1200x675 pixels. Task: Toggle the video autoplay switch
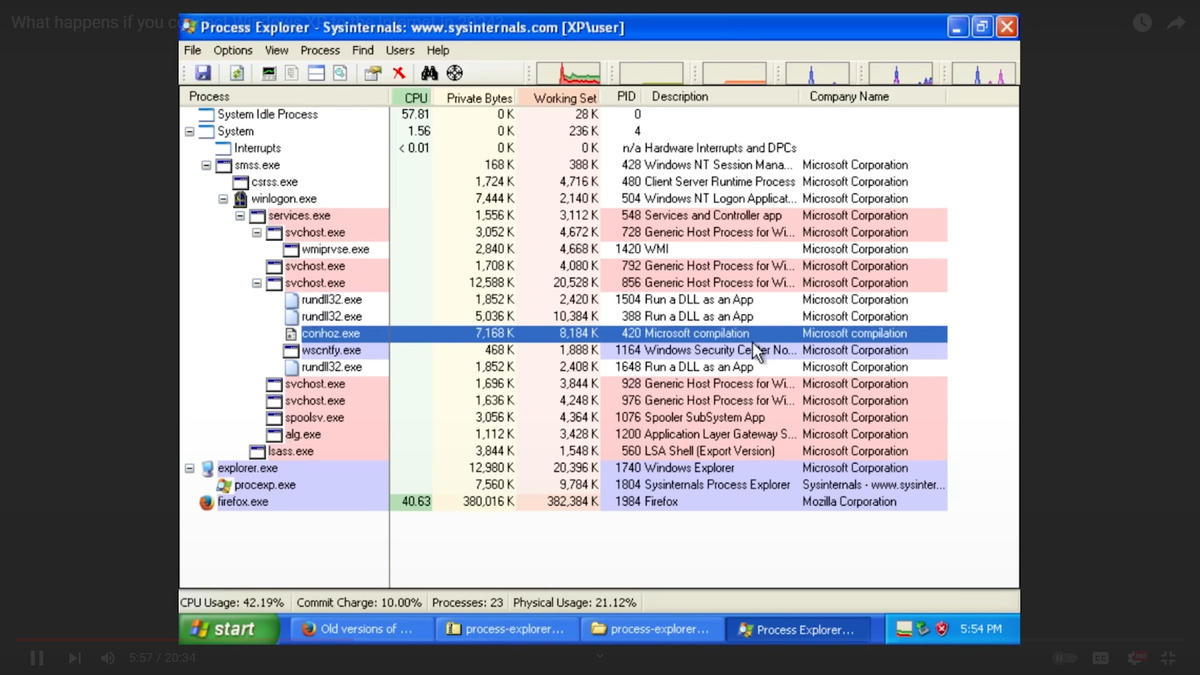pyautogui.click(x=1065, y=658)
